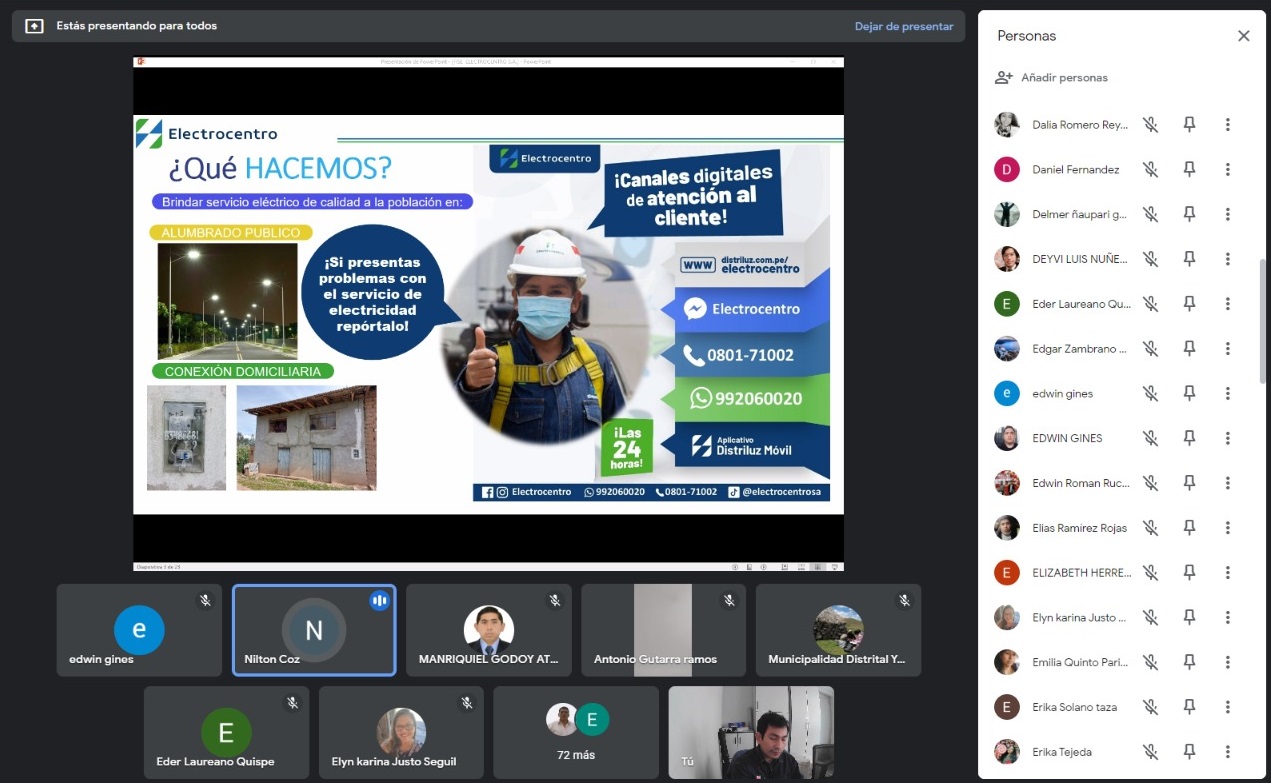This screenshot has width=1271, height=783.
Task: Mute Erika Solano taza's microphone
Action: tap(1151, 707)
